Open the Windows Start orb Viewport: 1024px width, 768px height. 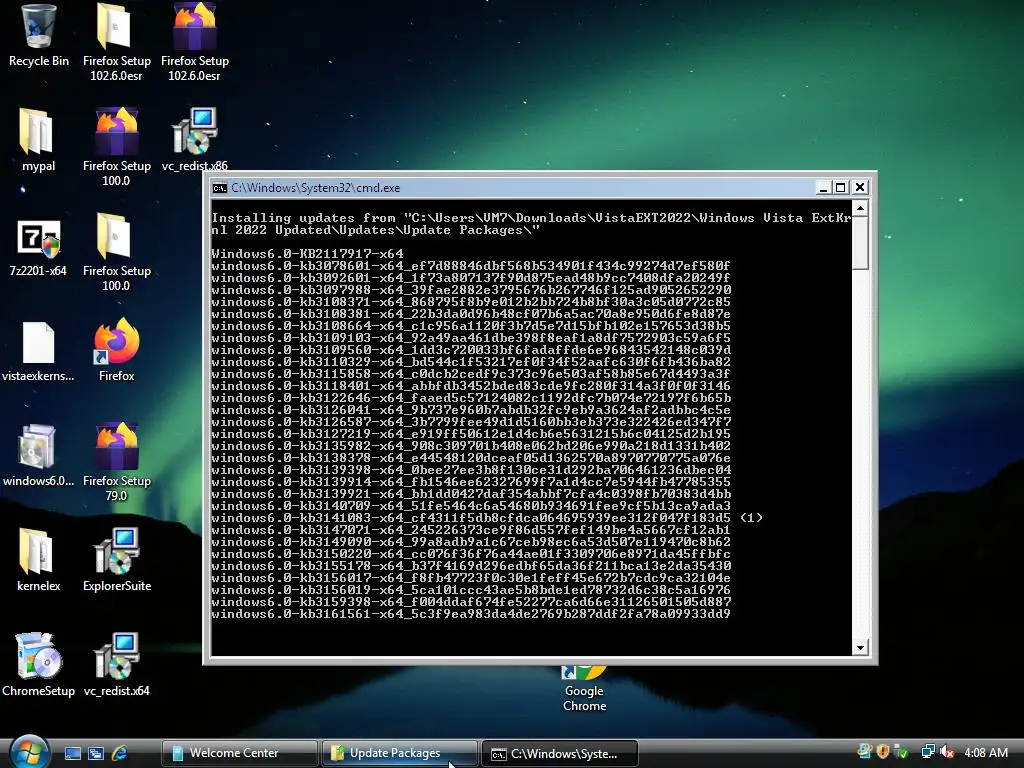point(29,752)
